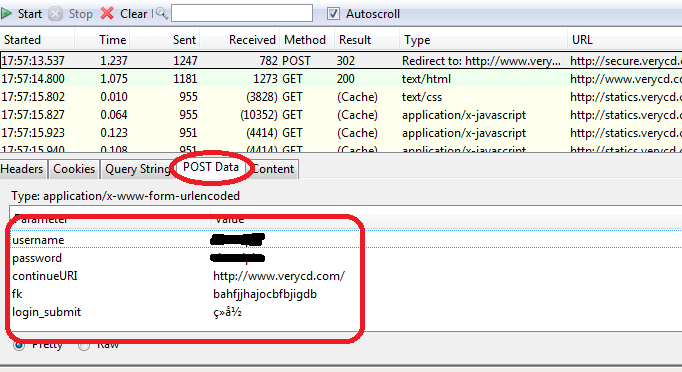682x372 pixels.
Task: Click the 'Redirect to: http://www.very...' type cell
Action: click(481, 61)
